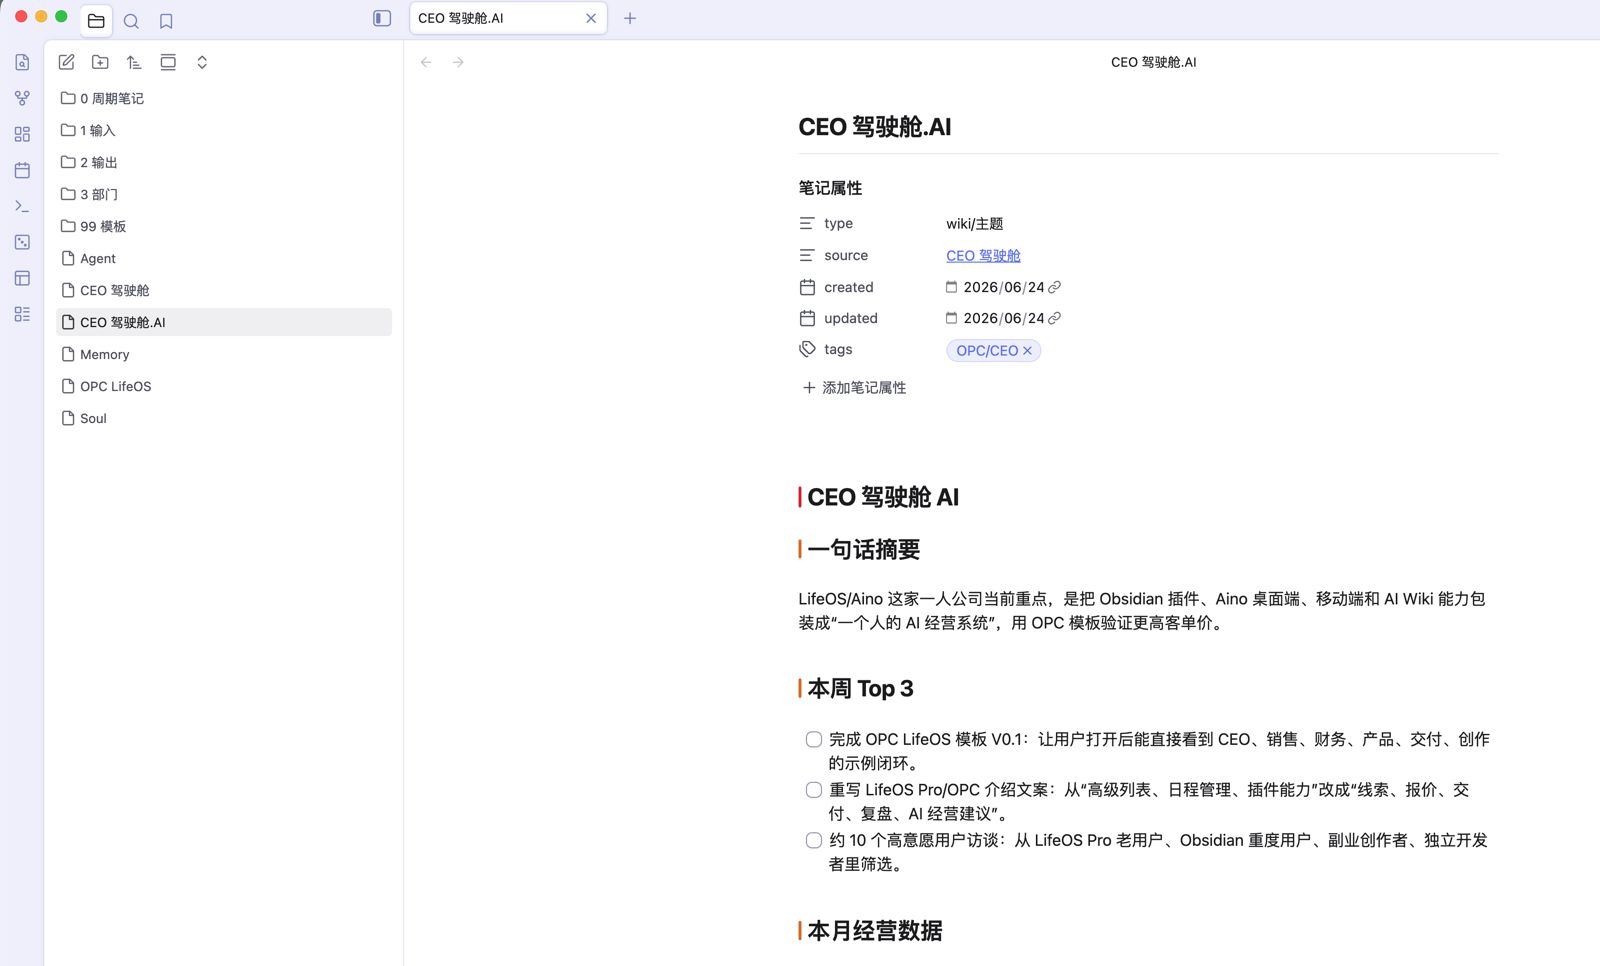Click the source property icon
Viewport: 1600px width, 966px height.
807,255
